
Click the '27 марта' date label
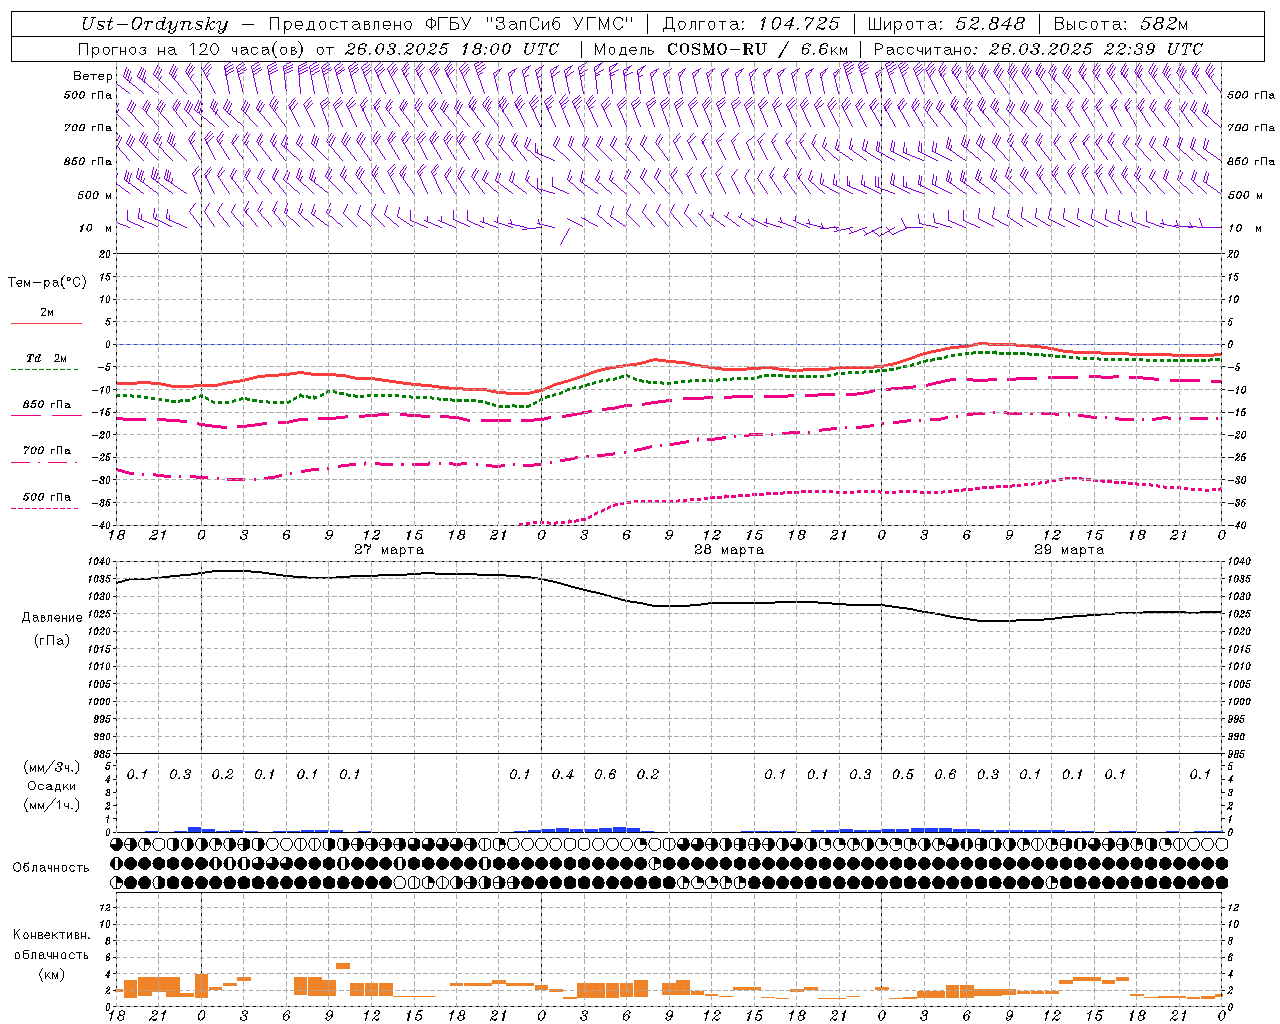(x=389, y=550)
